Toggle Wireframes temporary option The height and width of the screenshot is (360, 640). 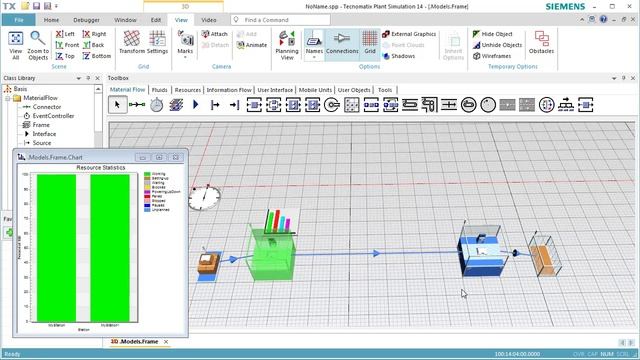[492, 56]
